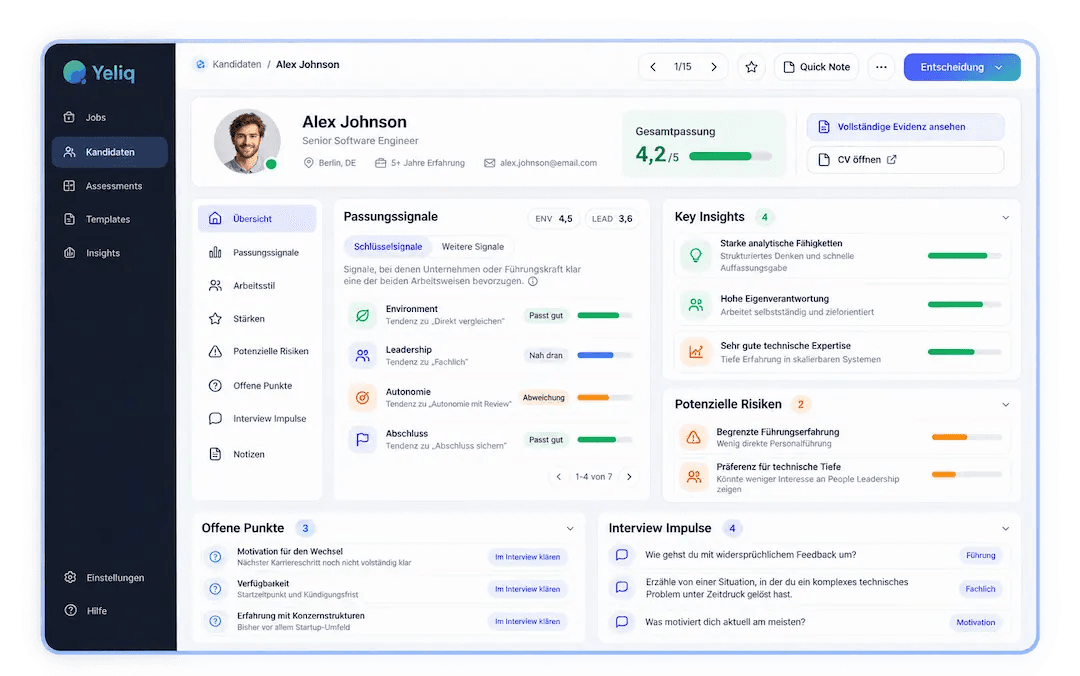Click the technische Expertise chart icon
The image size is (1080, 676).
[x=696, y=352]
